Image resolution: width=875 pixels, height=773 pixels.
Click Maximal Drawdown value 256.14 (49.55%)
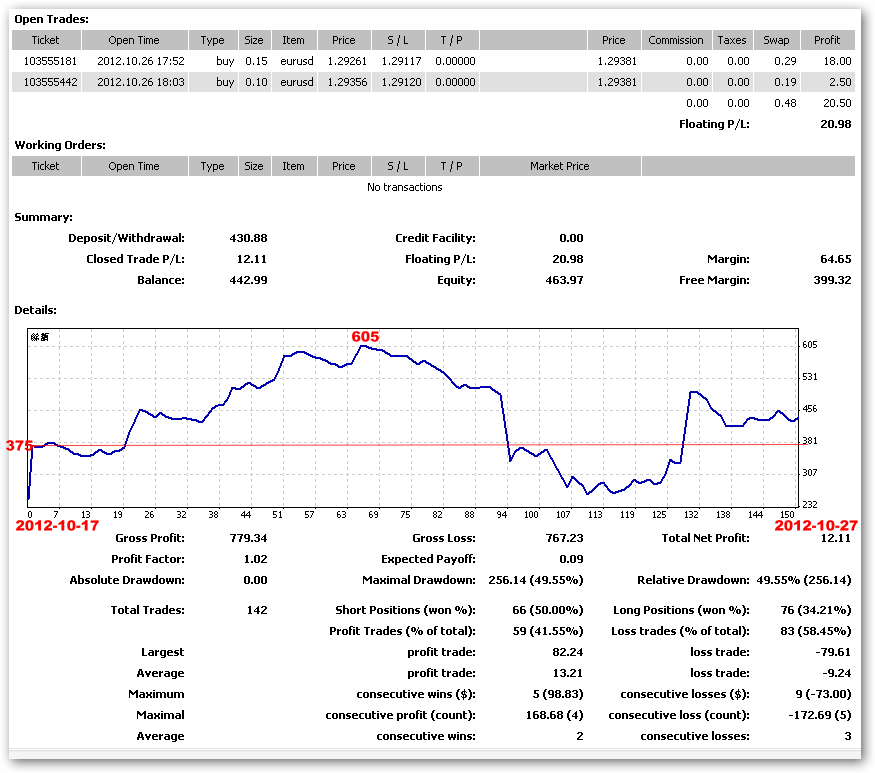click(536, 580)
